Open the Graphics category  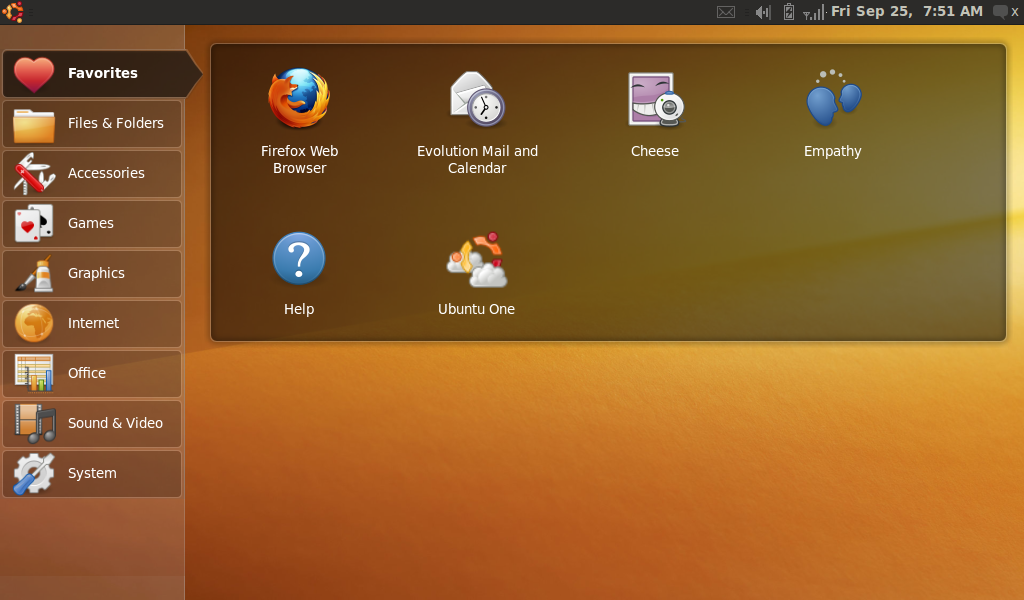[x=92, y=274]
